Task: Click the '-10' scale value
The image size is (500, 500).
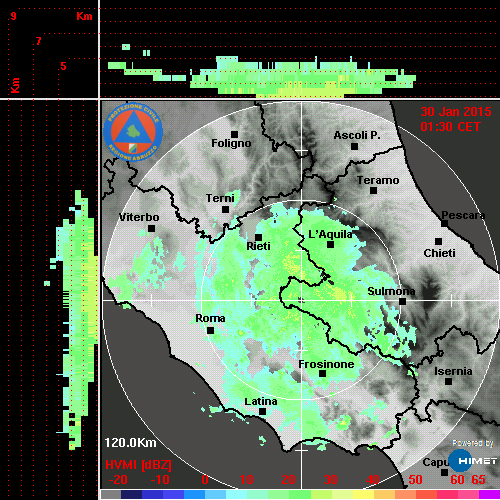Action: tap(160, 480)
